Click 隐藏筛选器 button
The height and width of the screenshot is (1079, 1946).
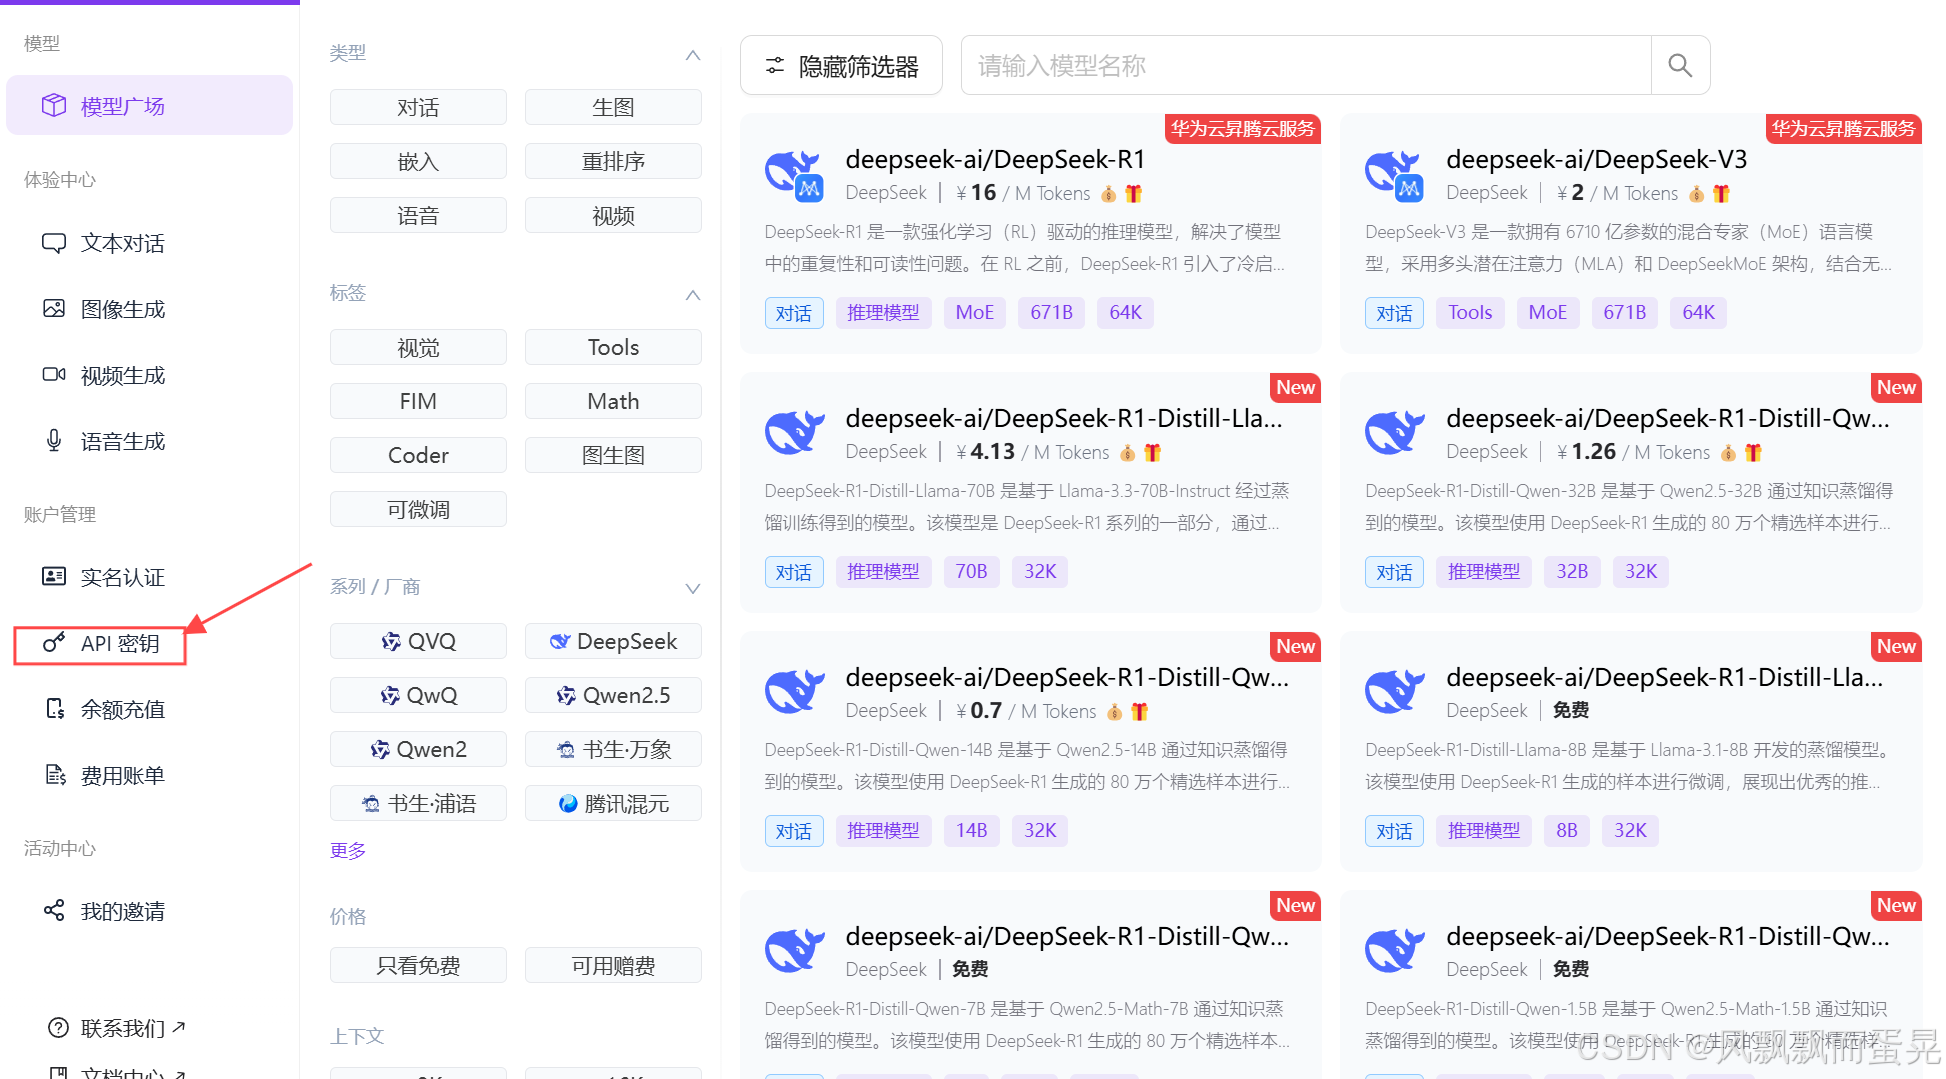coord(841,66)
